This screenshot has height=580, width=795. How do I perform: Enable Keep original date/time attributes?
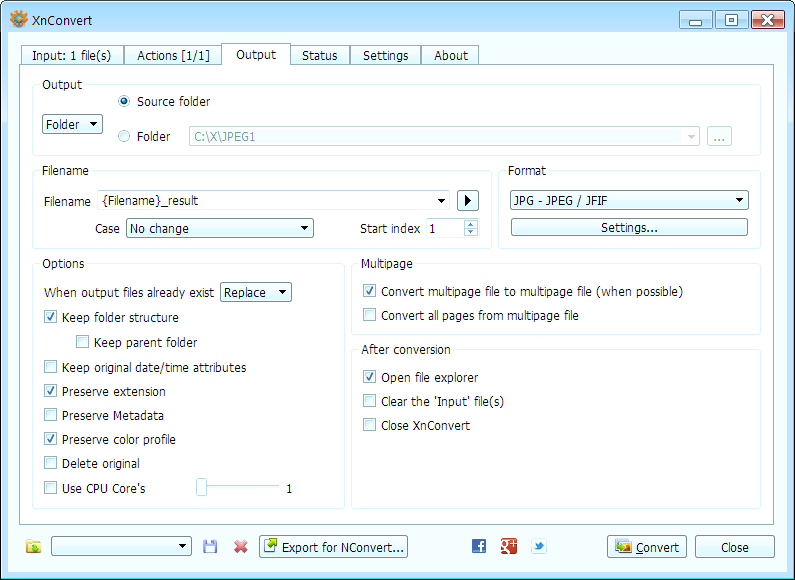[50, 367]
